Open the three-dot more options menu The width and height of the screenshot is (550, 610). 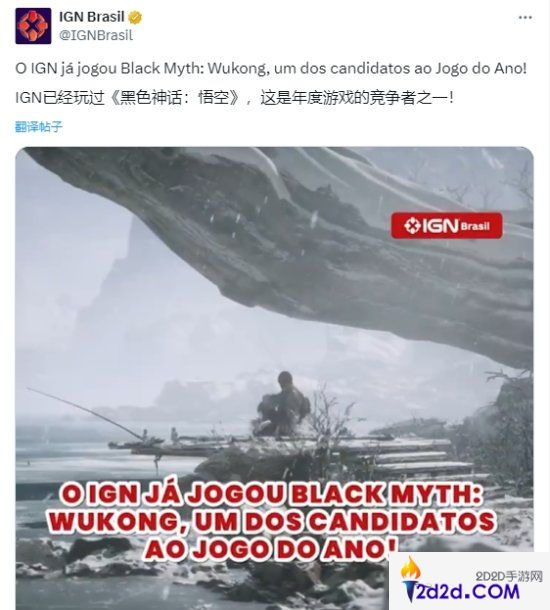coord(525,18)
